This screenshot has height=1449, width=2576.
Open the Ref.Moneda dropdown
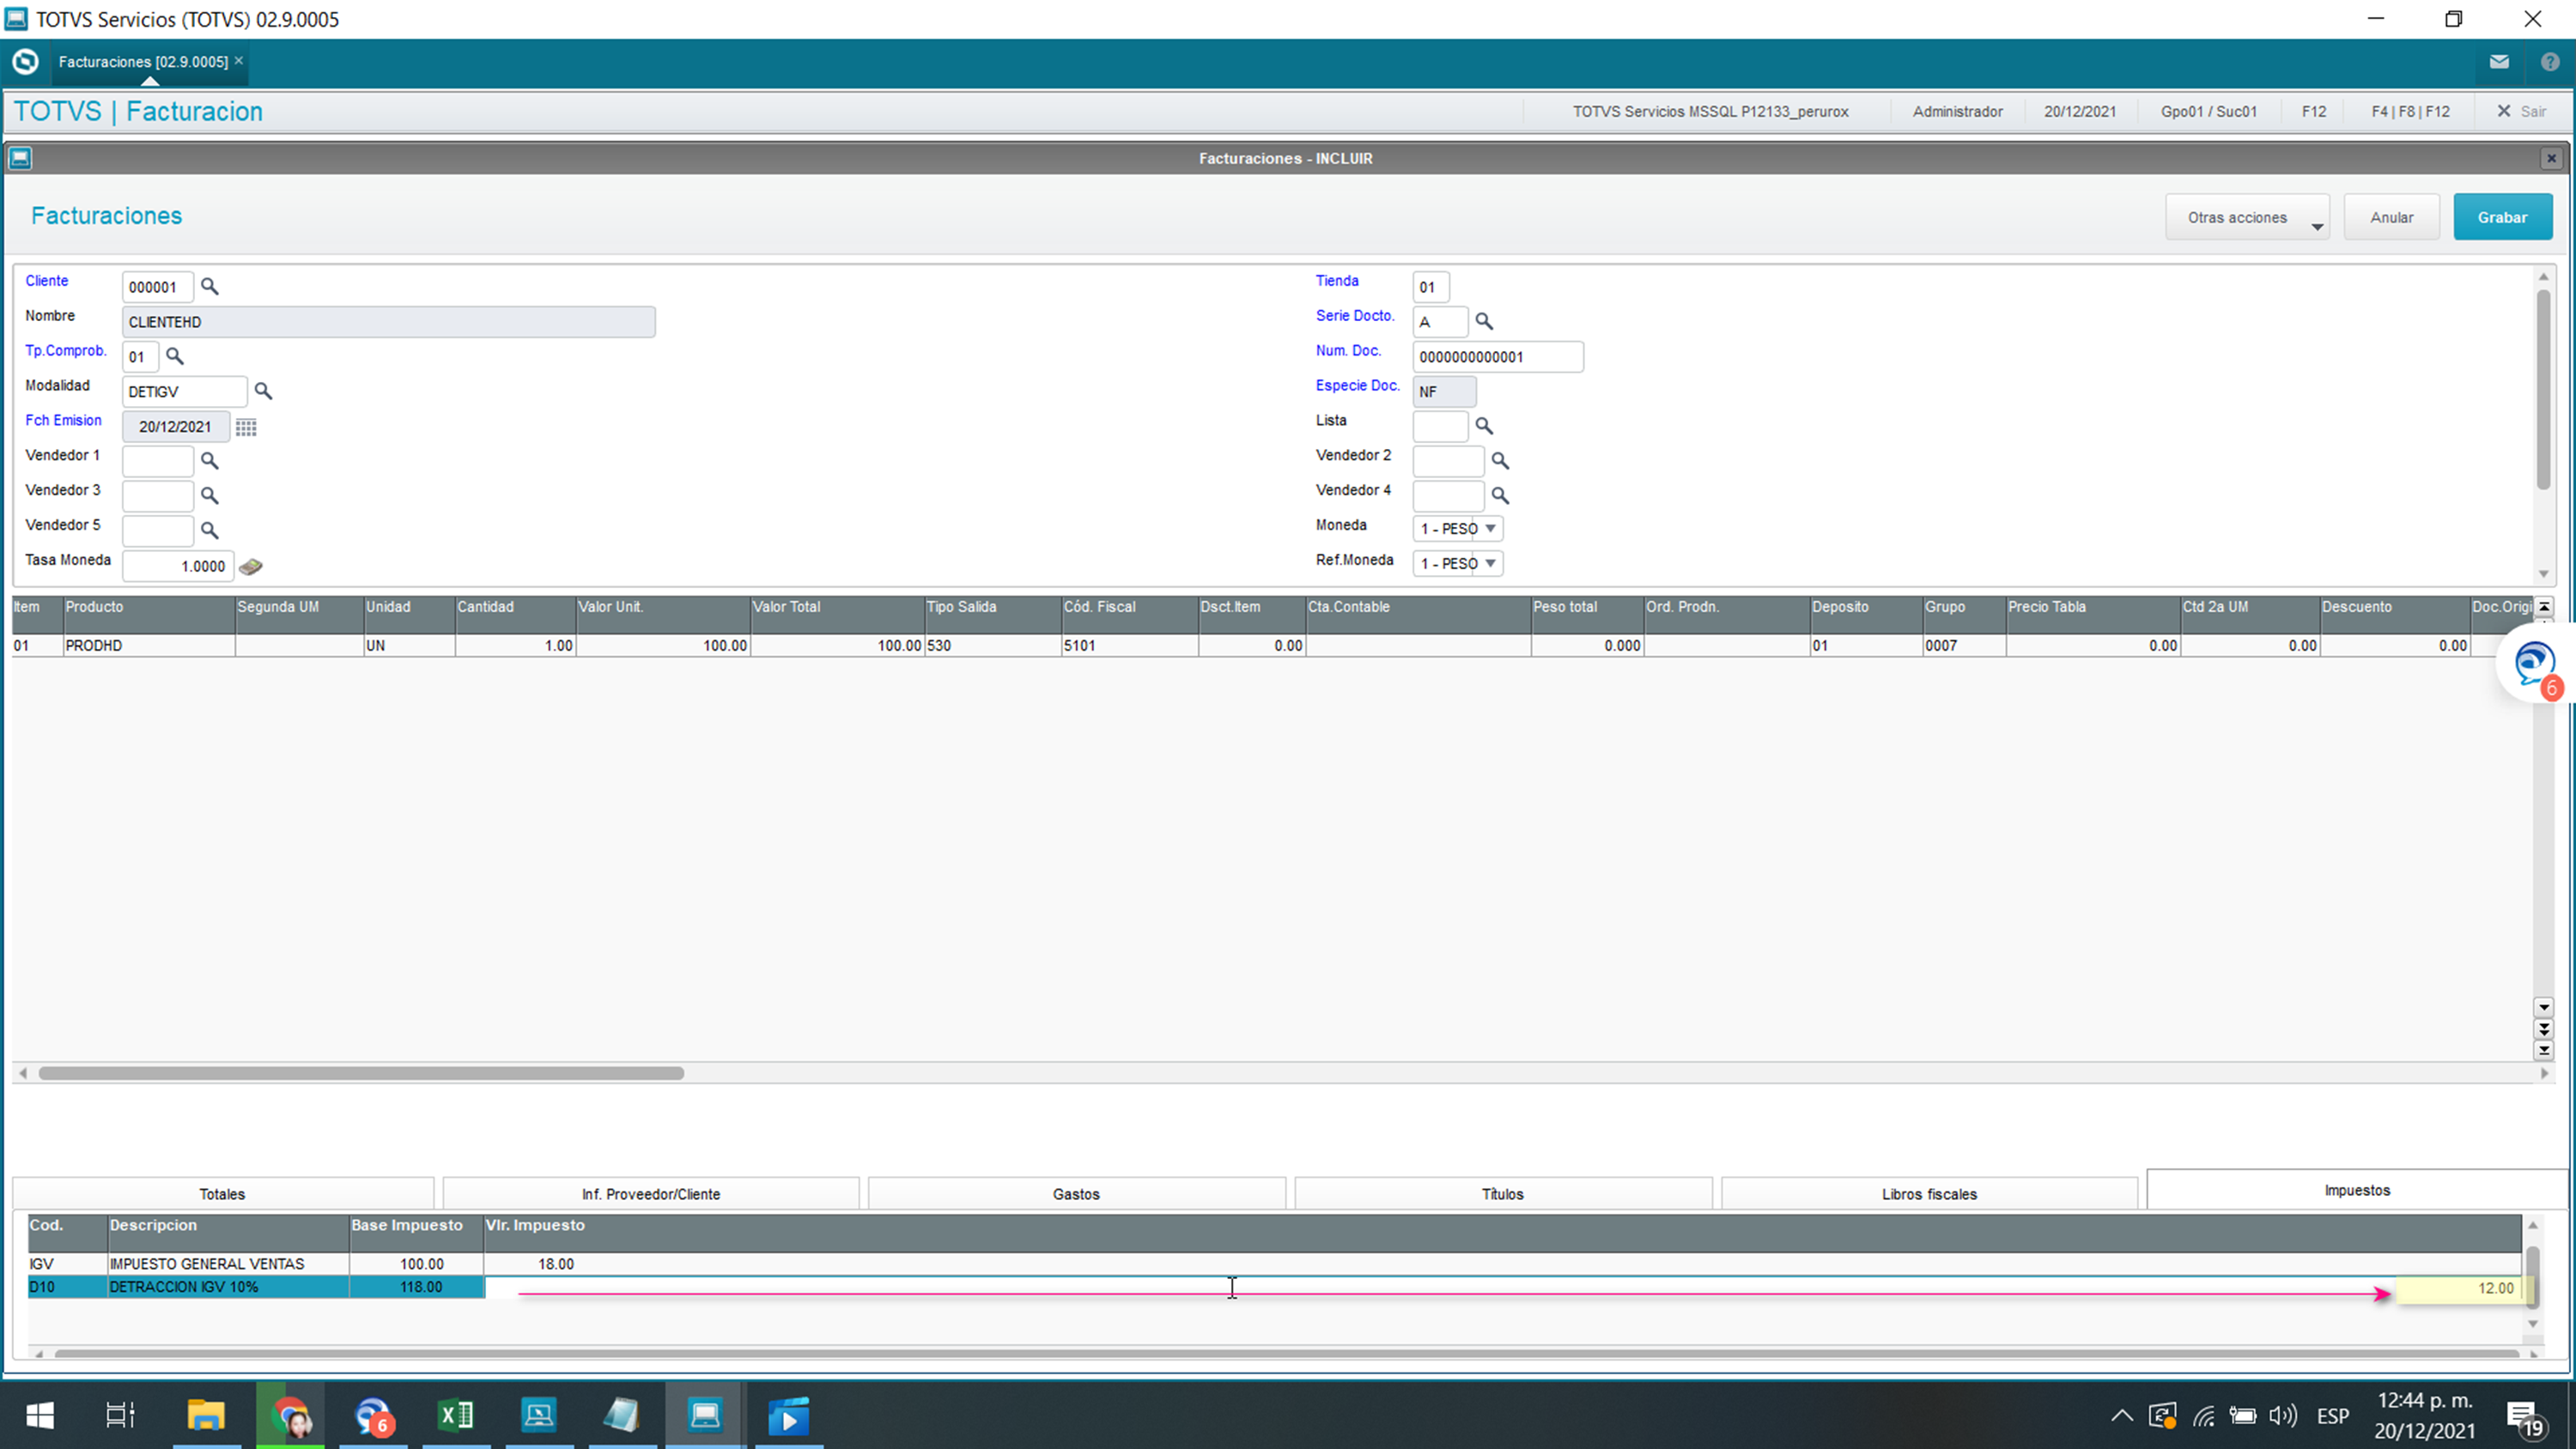[x=1457, y=564]
